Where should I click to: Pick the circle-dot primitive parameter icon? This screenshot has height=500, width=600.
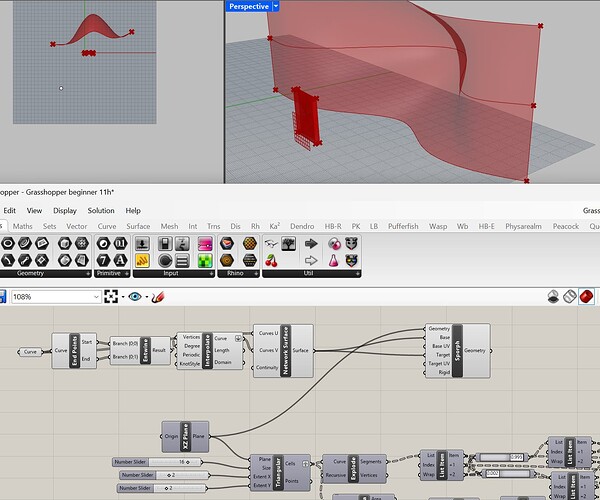tap(104, 243)
